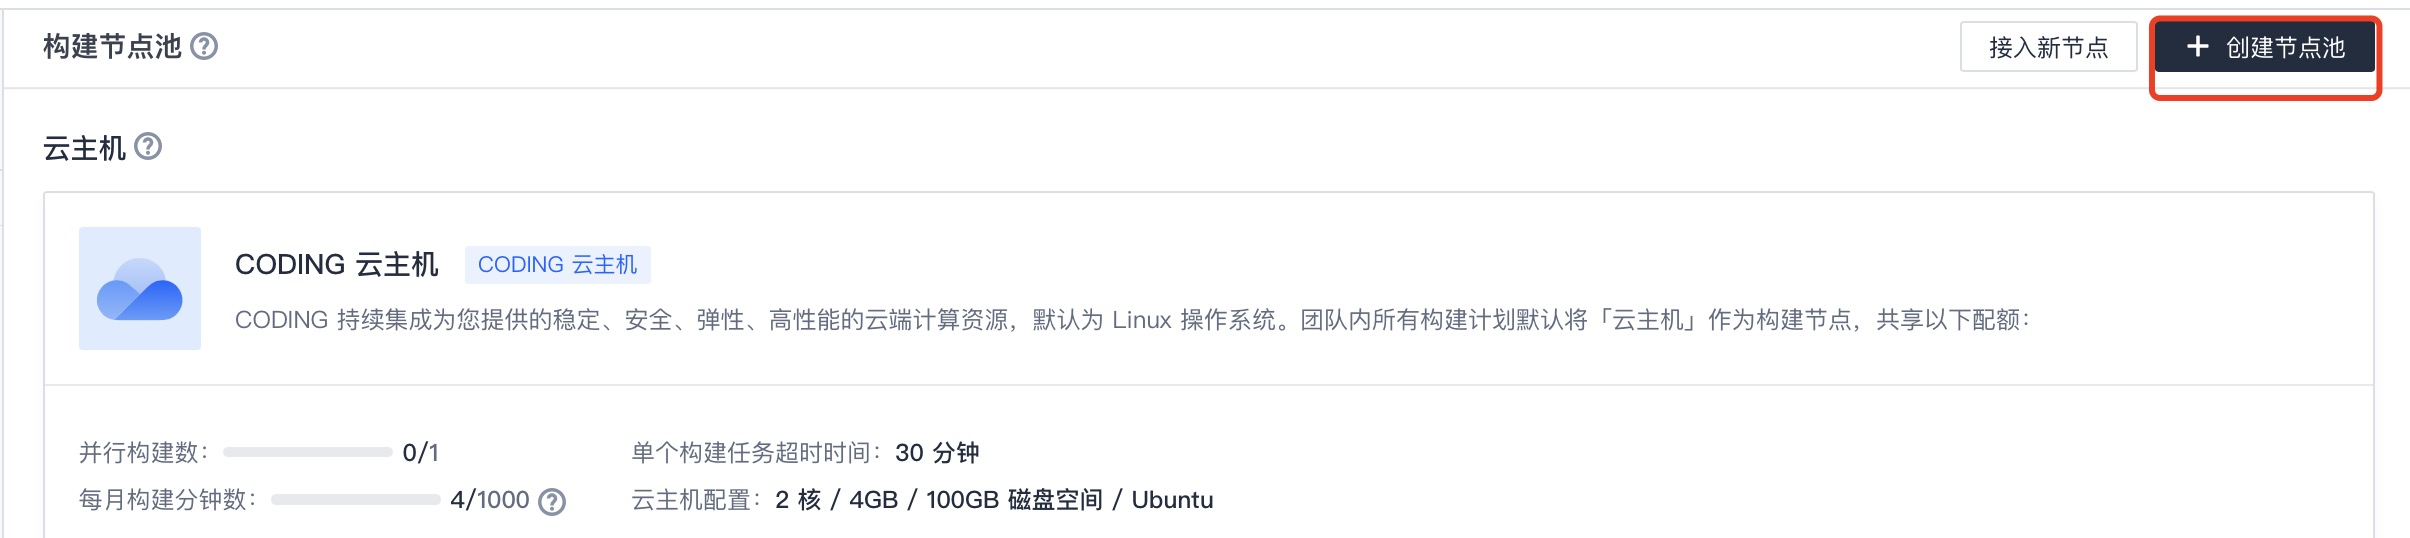Click the 每月构建分钟数 label
Image resolution: width=2410 pixels, height=538 pixels.
(168, 500)
